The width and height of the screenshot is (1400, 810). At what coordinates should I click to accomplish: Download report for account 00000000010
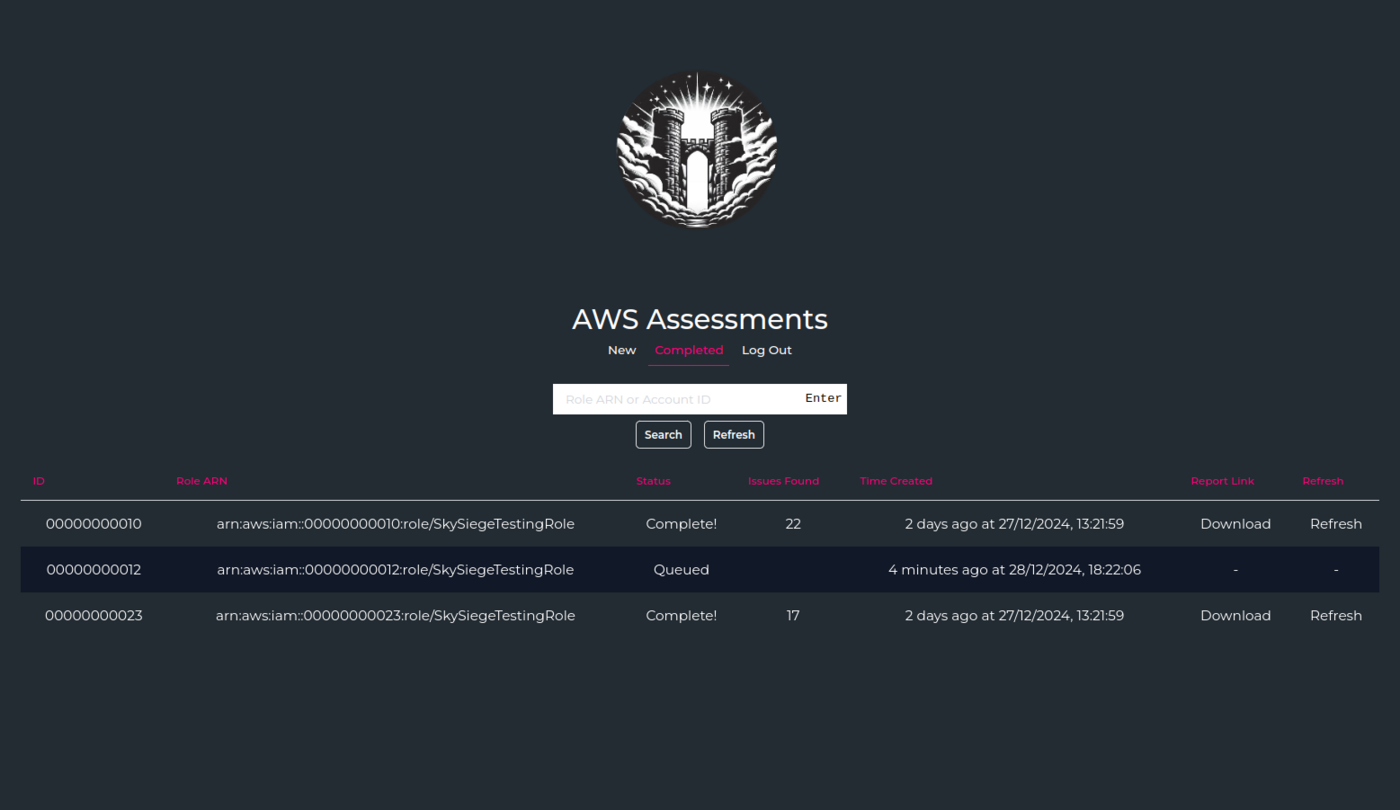tap(1235, 524)
